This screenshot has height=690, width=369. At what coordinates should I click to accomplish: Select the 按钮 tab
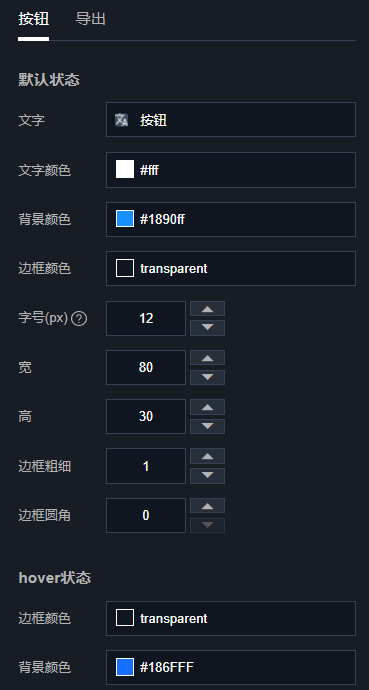[33, 19]
